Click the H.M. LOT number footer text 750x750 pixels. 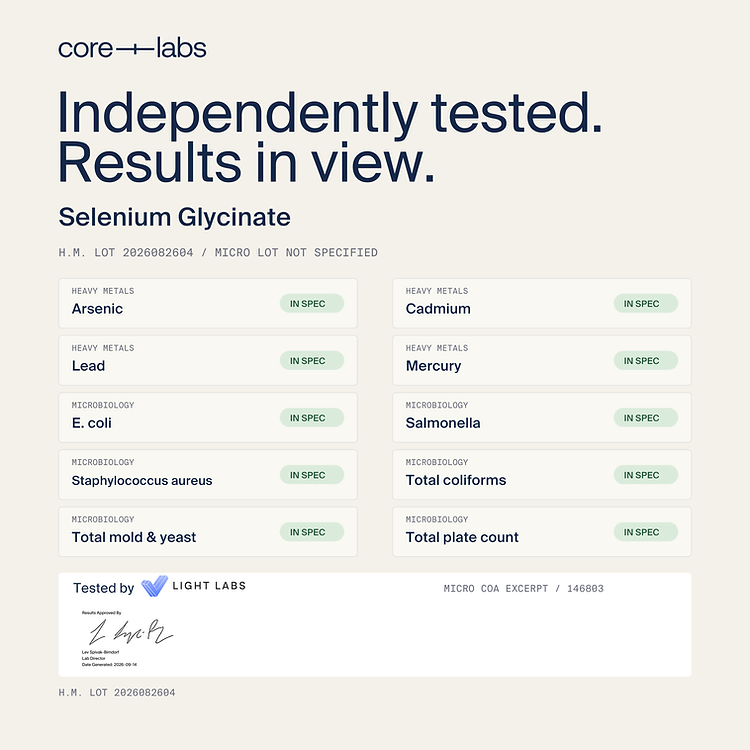click(117, 692)
